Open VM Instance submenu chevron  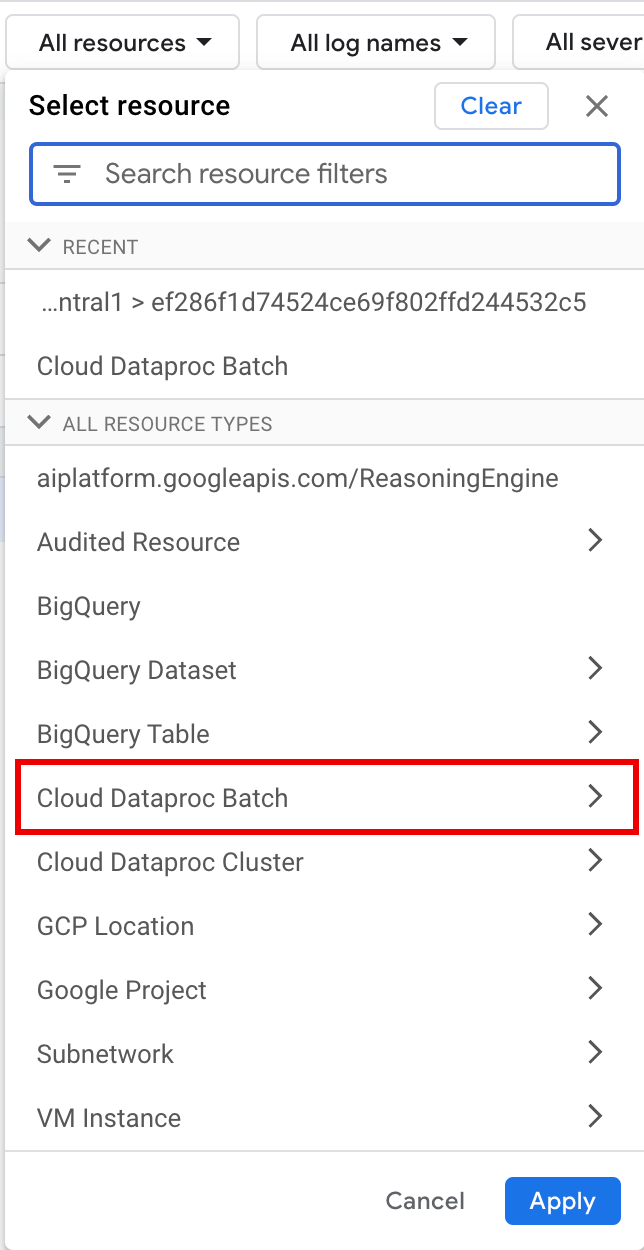click(595, 1117)
